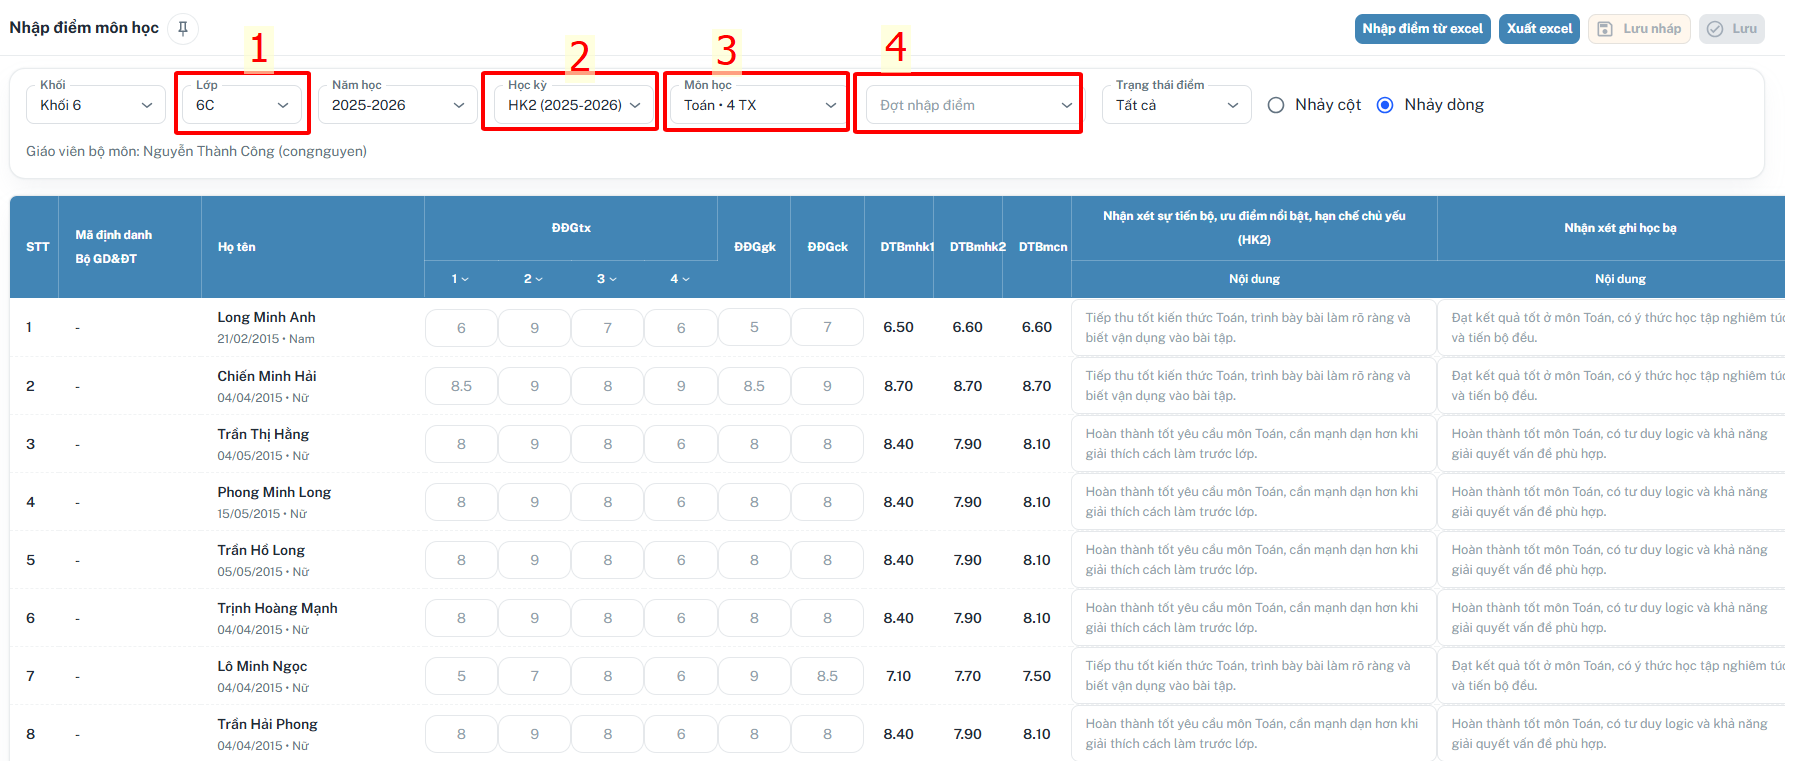Select the Nhảy cột radio option
The image size is (1807, 761).
1276,105
